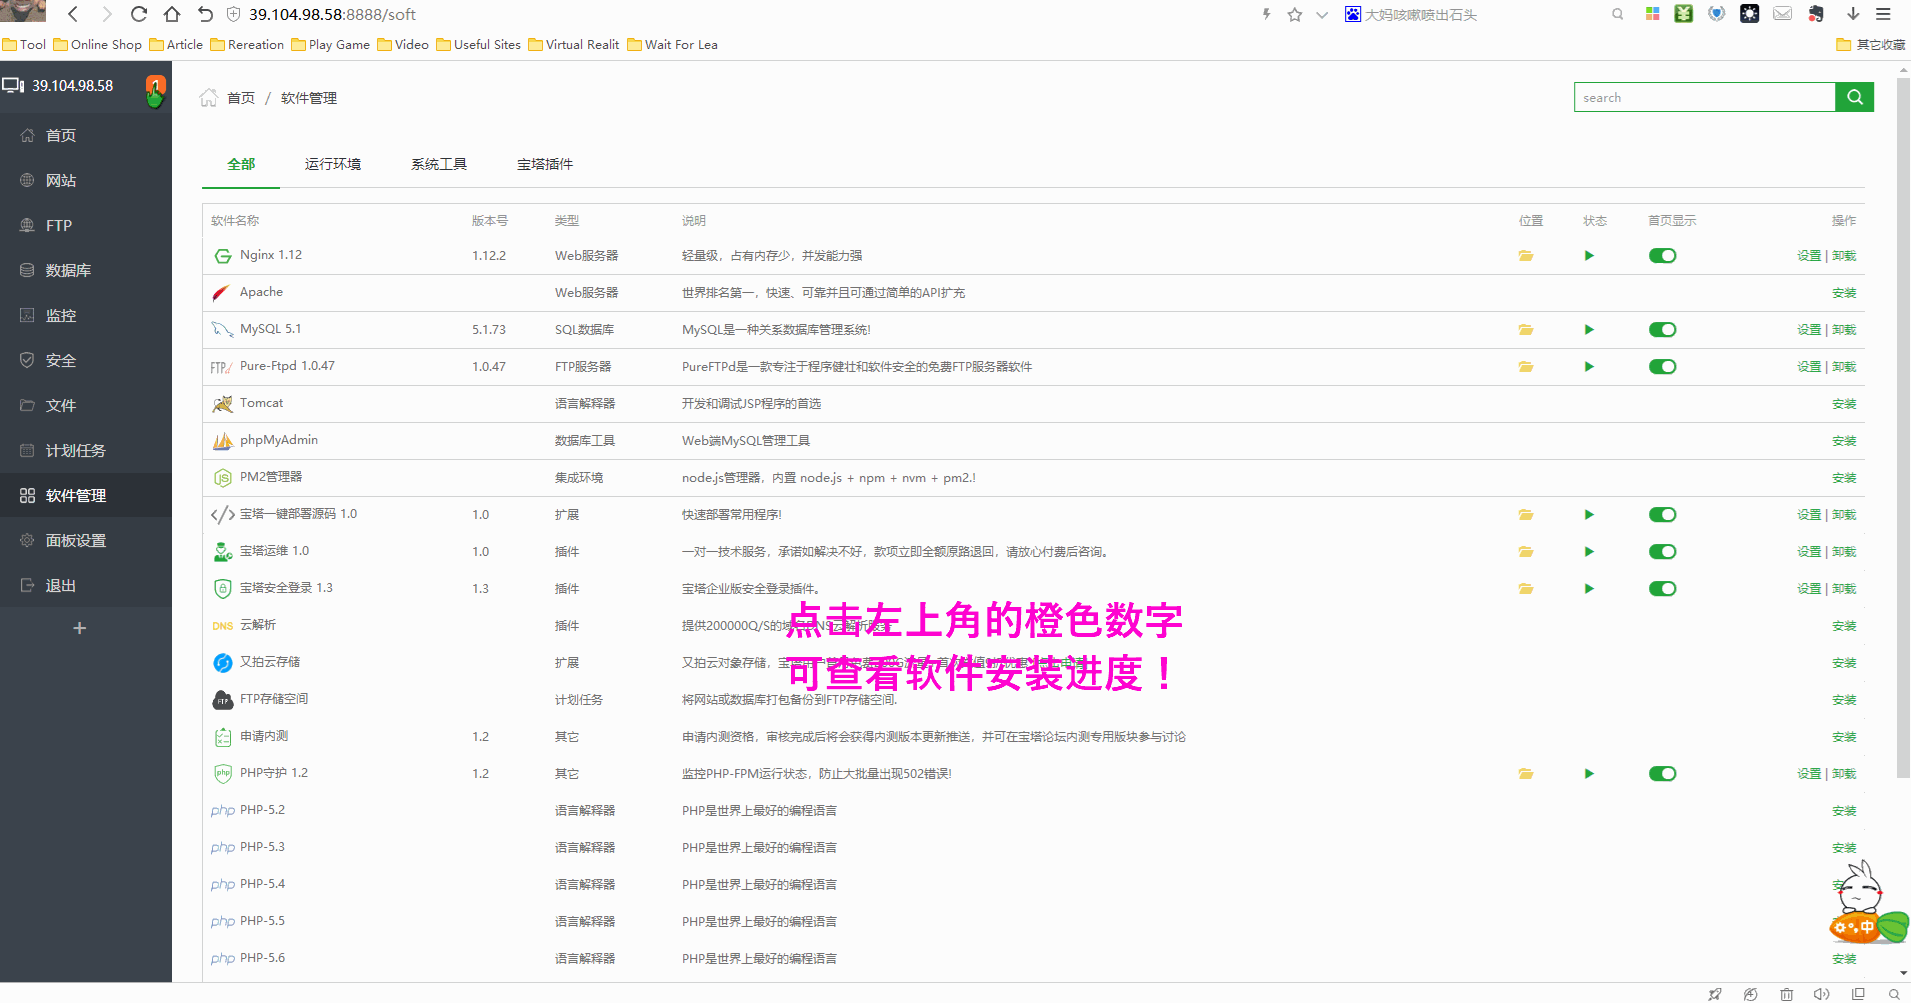Screen dimensions: 1911x1003
Task: Click 设置 link for Nginx 1.12
Action: [x=1809, y=256]
